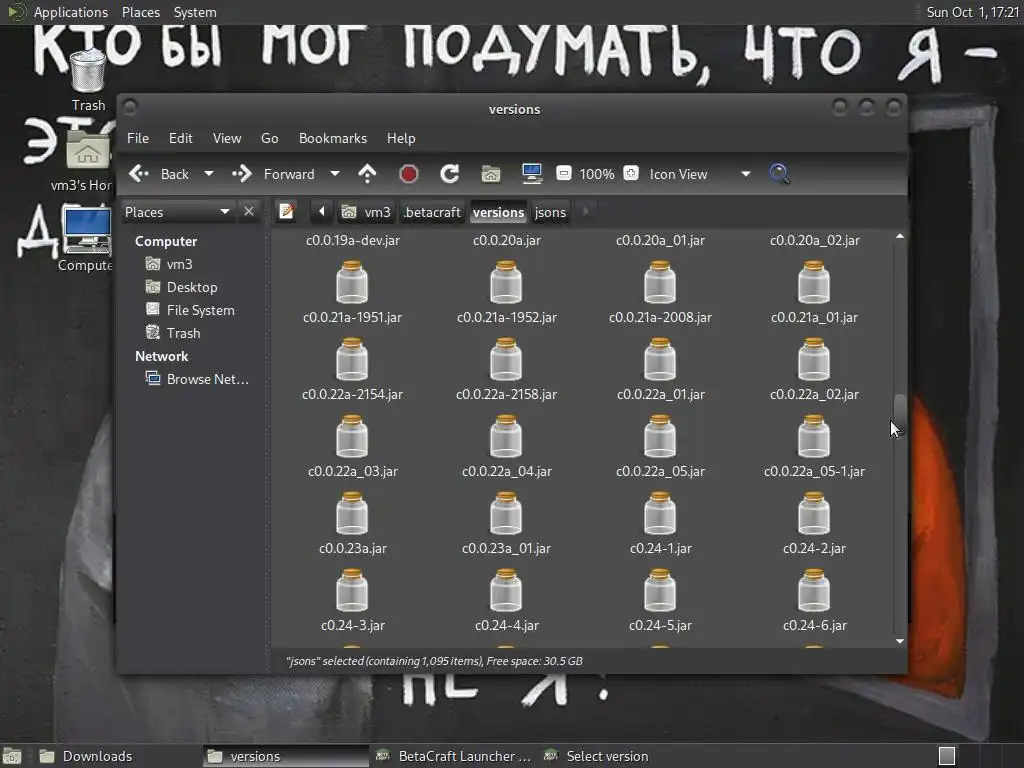
Task: Reload the current folder
Action: [x=449, y=174]
